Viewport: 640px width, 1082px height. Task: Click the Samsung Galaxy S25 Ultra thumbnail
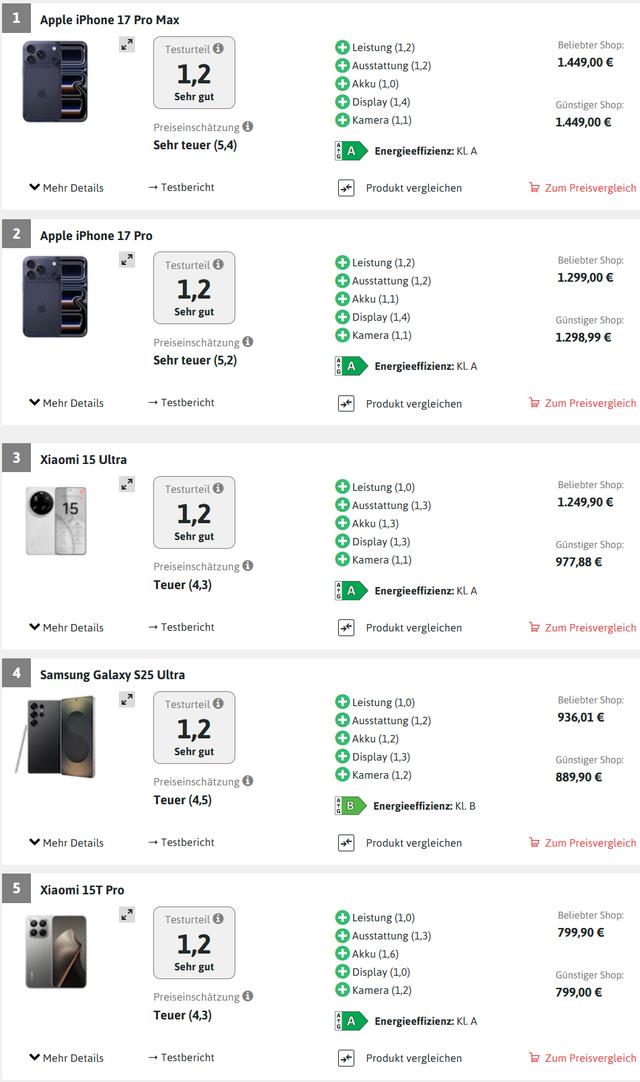(55, 735)
